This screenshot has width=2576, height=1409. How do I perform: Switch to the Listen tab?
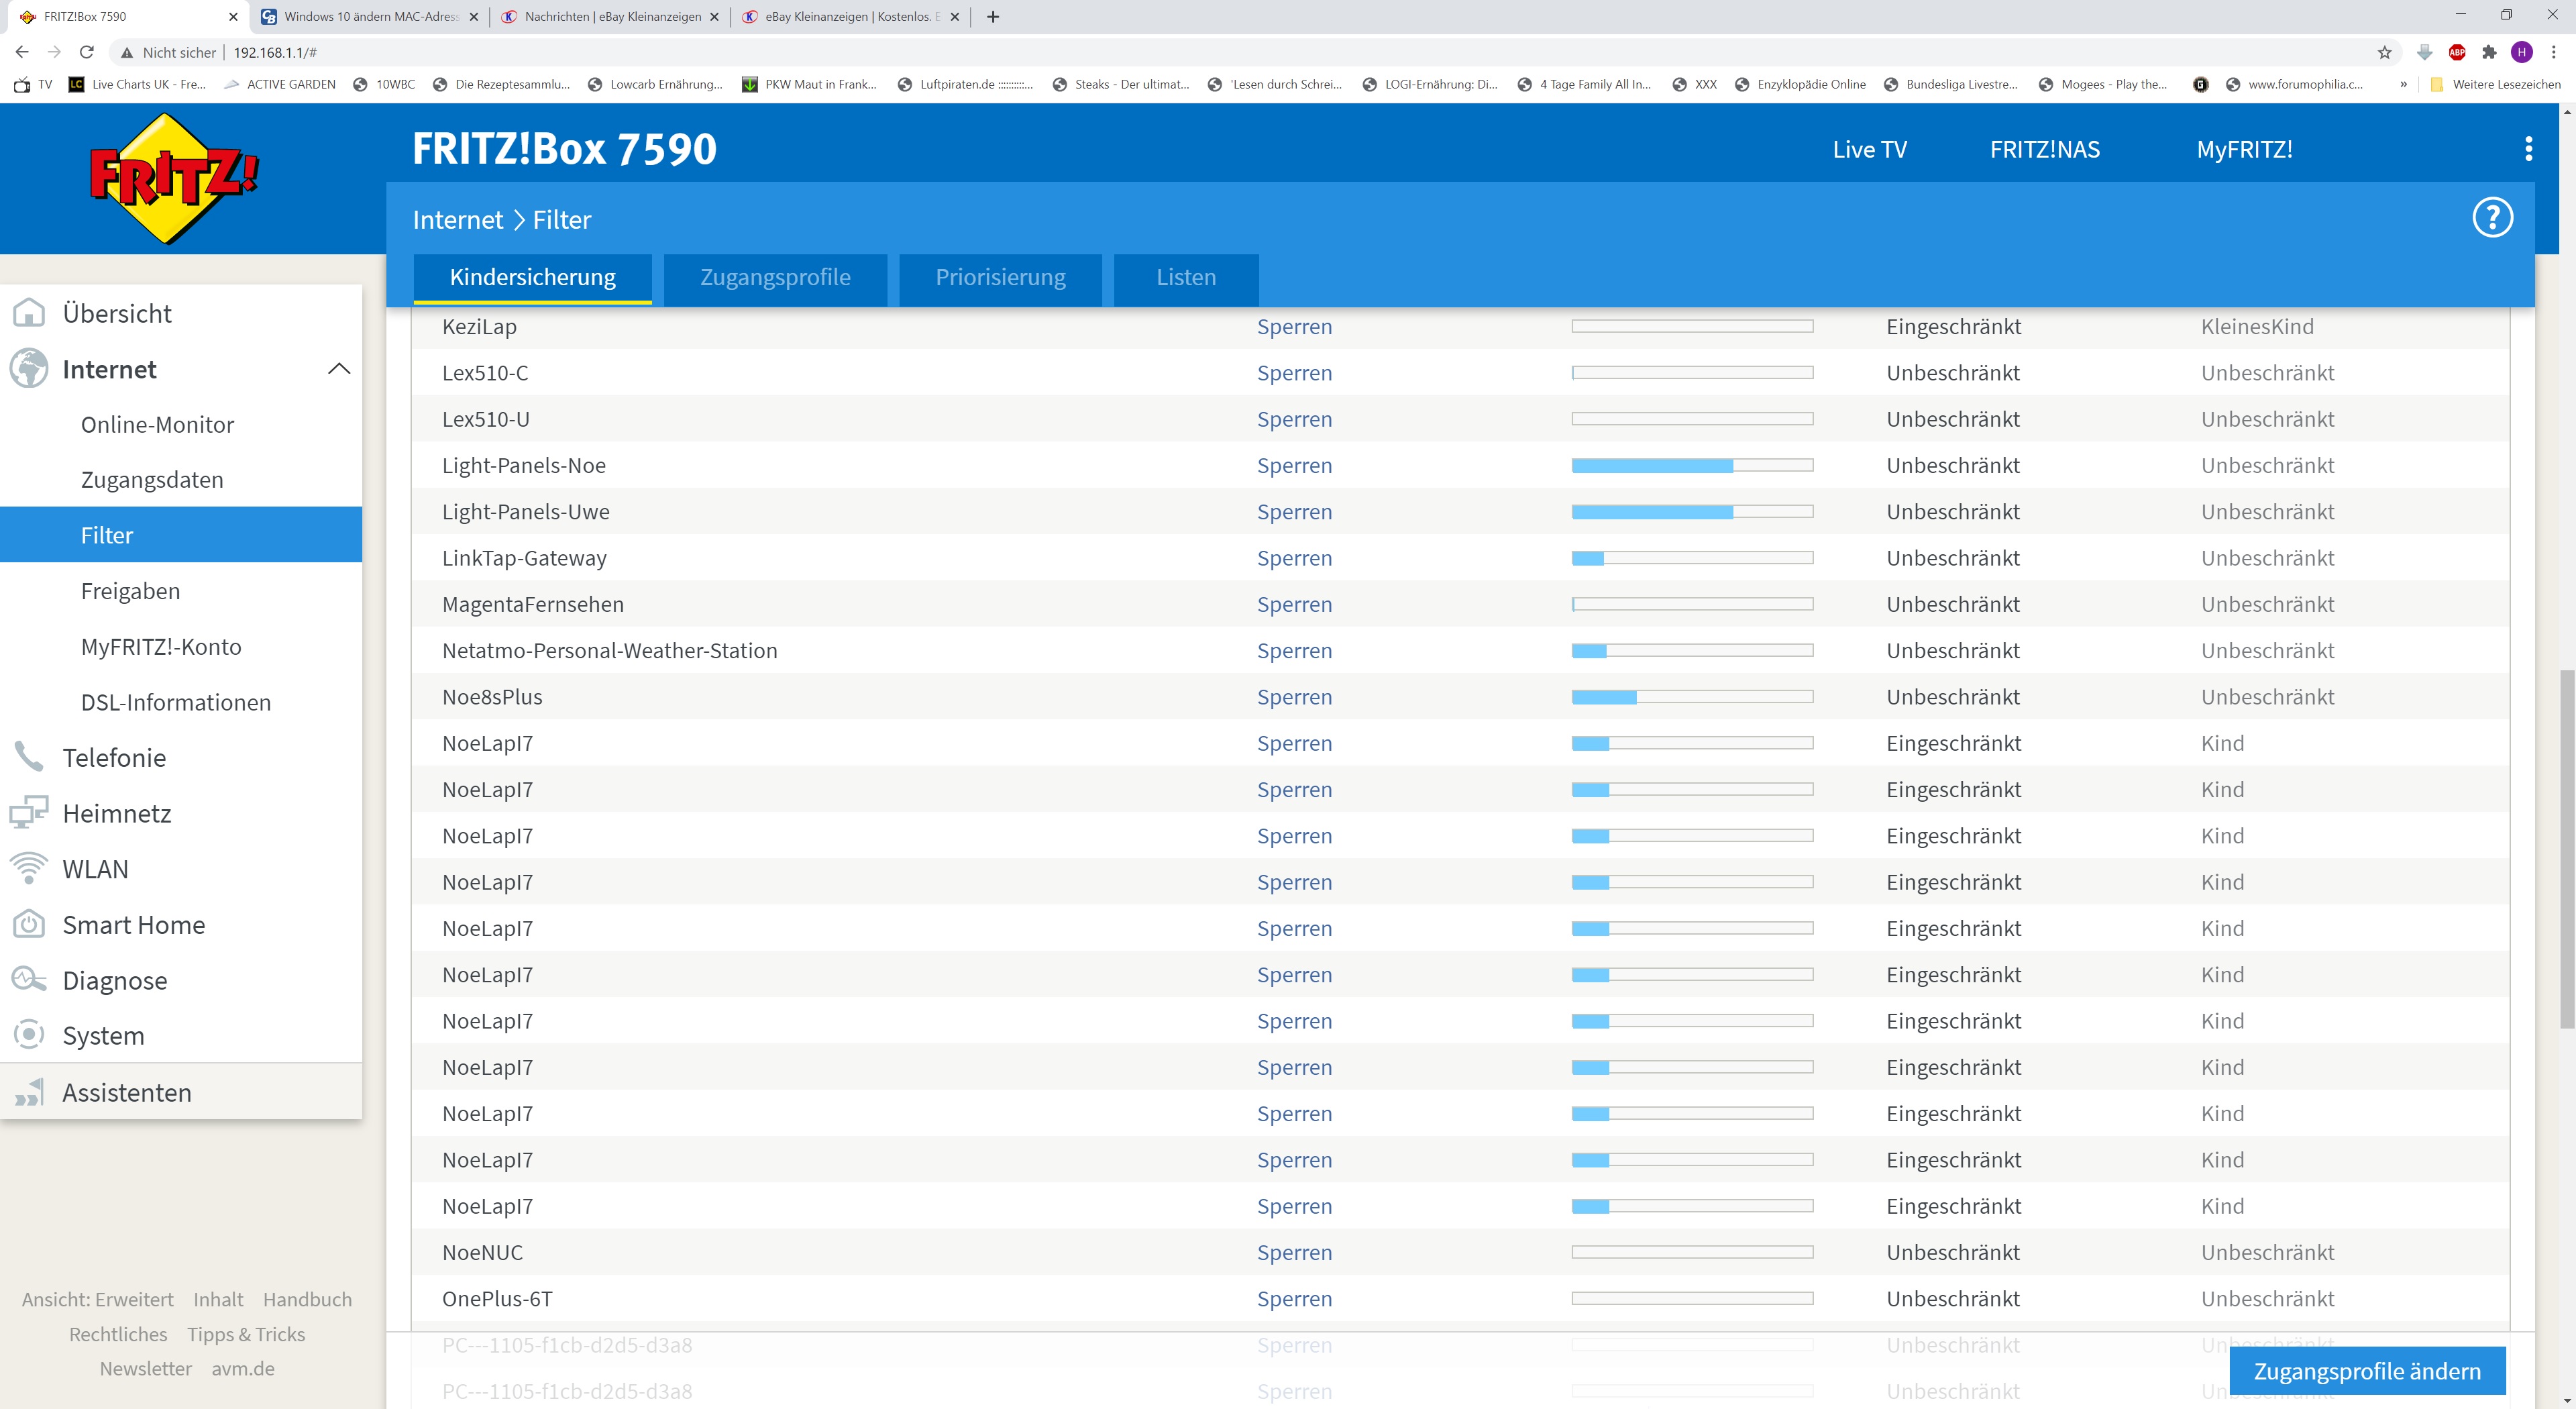pyautogui.click(x=1185, y=278)
